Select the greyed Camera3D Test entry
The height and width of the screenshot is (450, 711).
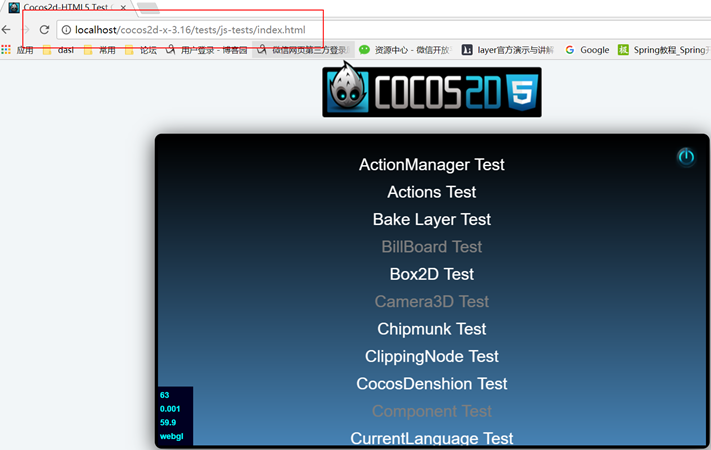(432, 302)
